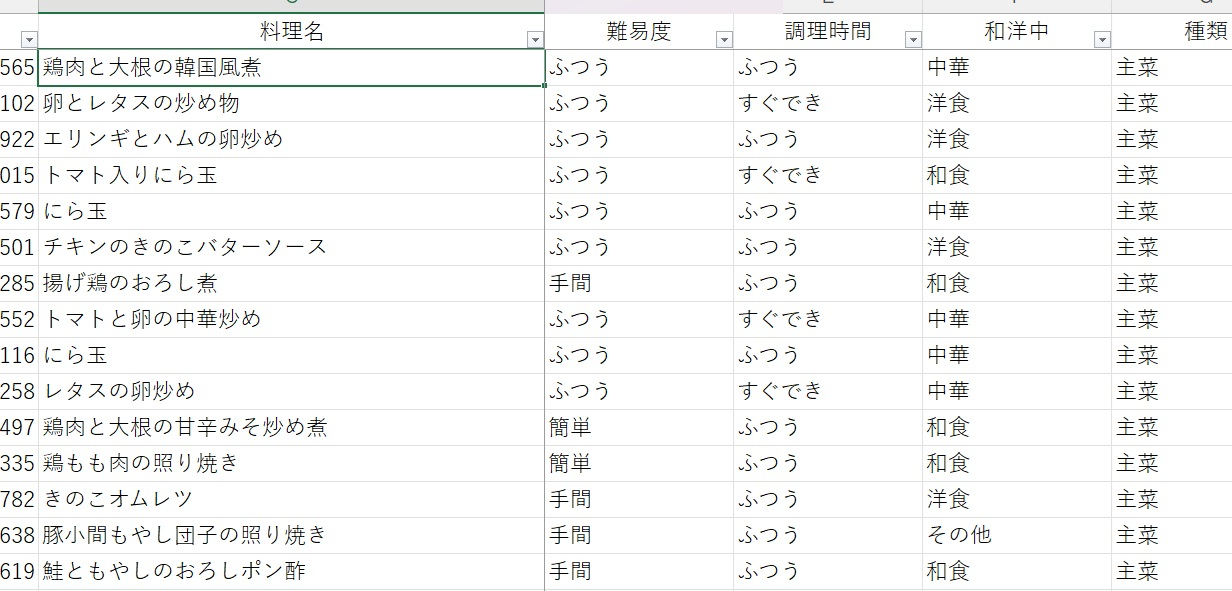
Task: Click ID cell 565
Action: click(x=19, y=68)
